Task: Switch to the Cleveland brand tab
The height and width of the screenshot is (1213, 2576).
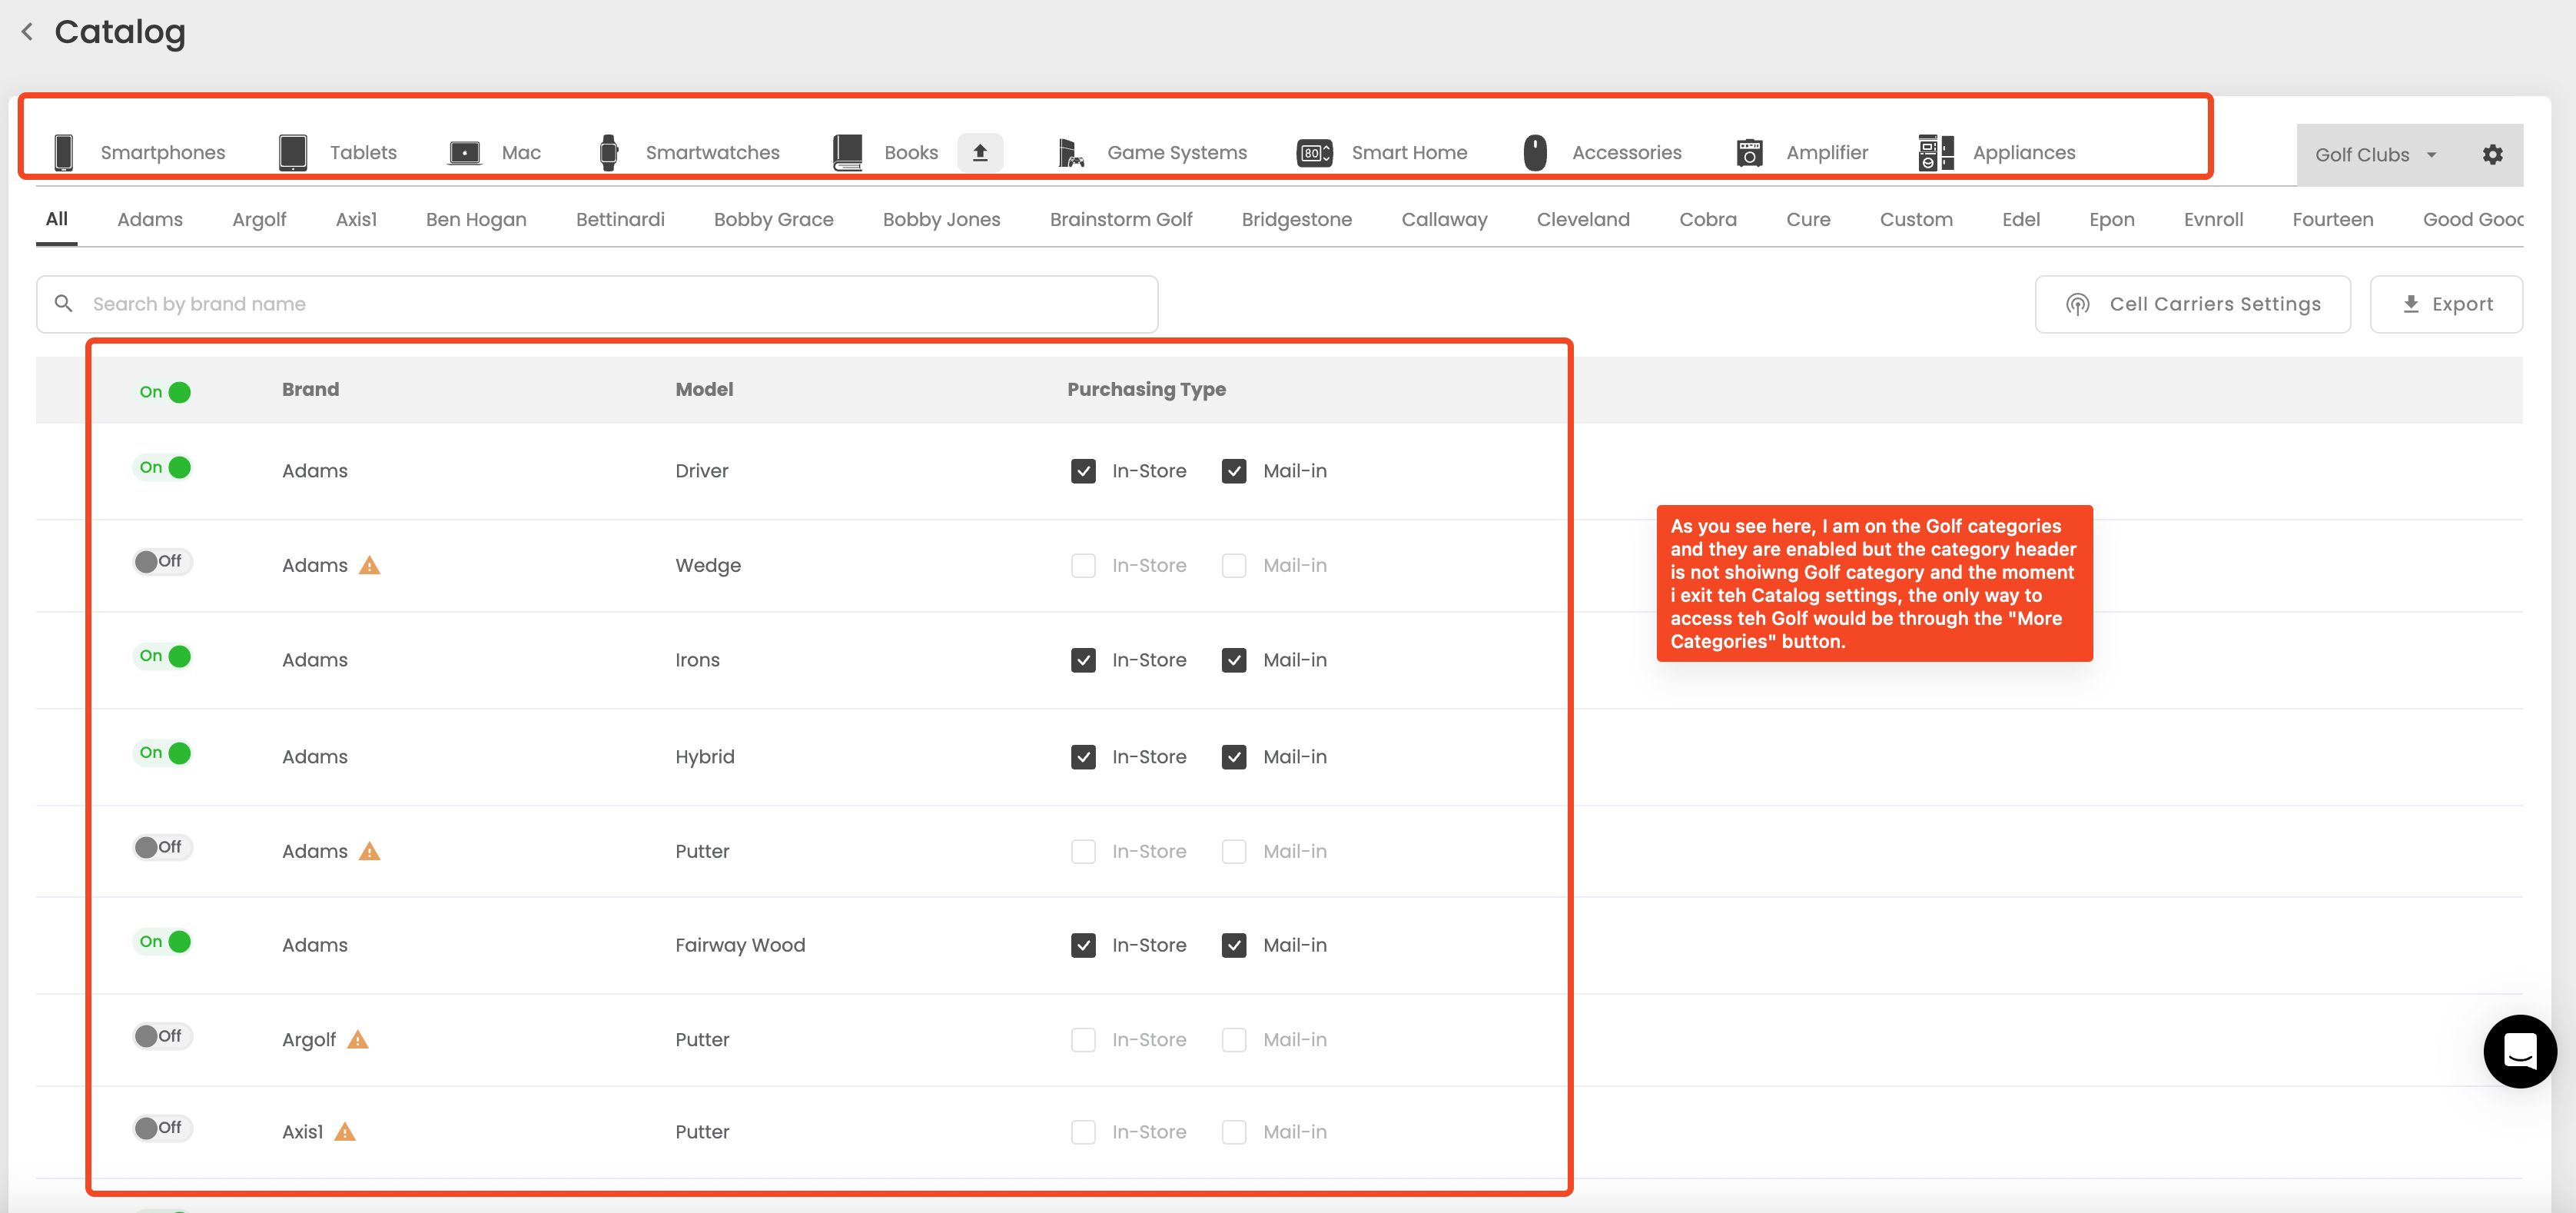Action: pyautogui.click(x=1583, y=219)
